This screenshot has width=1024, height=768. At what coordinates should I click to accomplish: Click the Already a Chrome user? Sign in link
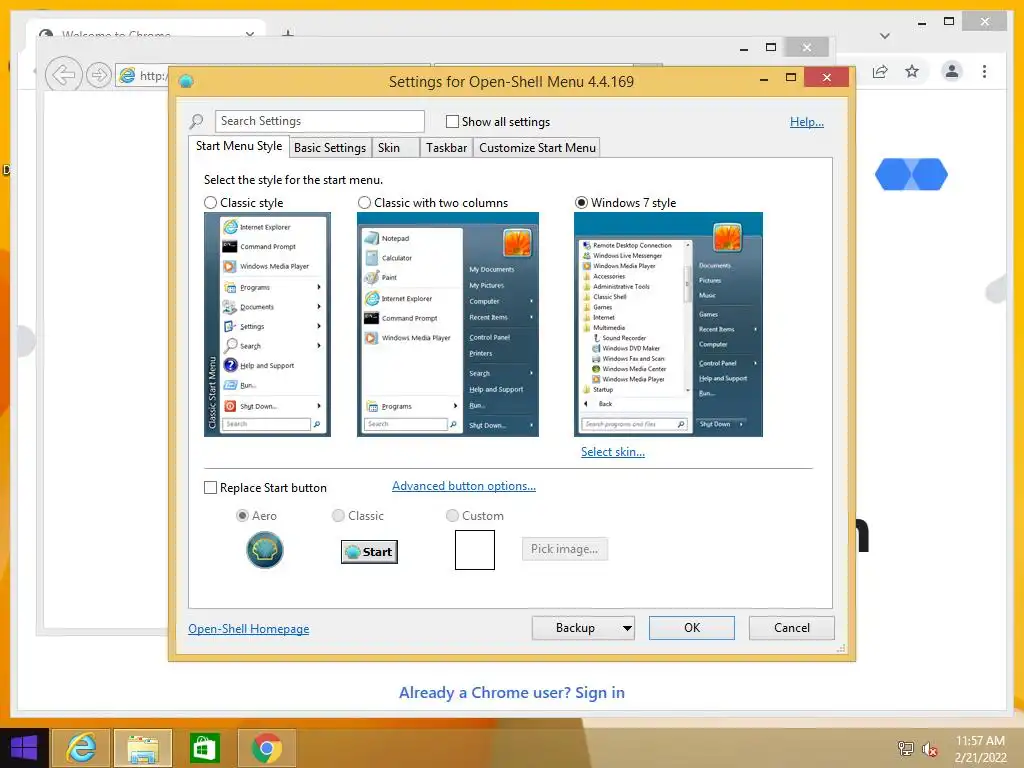pos(511,693)
